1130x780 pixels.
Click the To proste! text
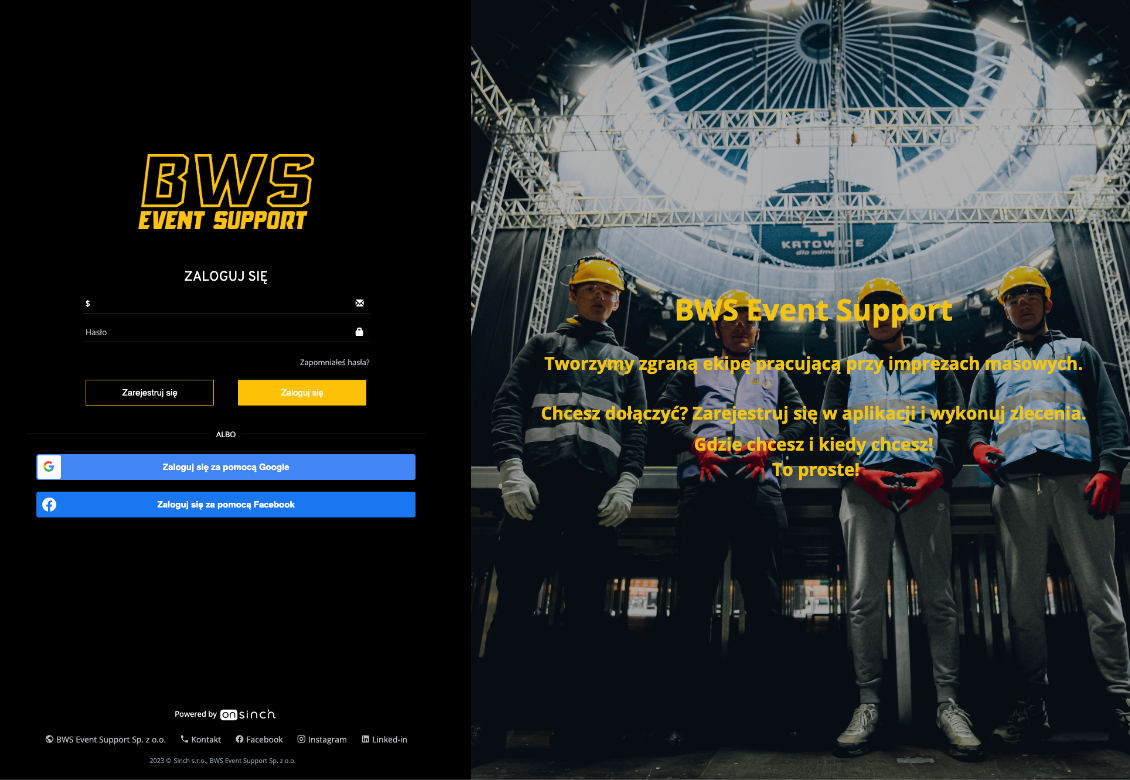[x=816, y=470]
